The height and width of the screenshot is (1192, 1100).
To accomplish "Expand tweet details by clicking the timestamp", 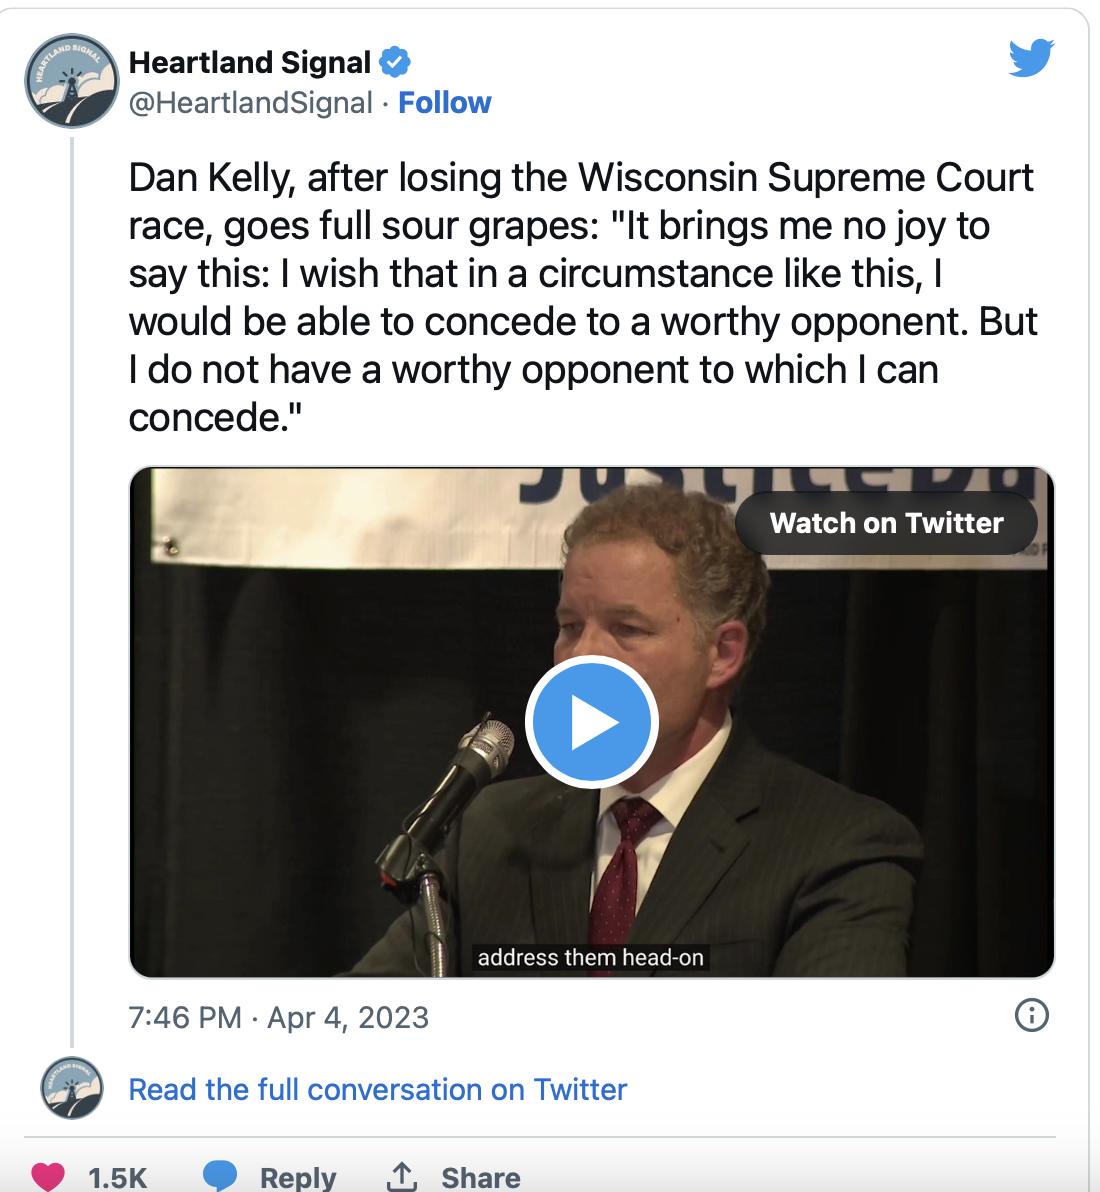I will pyautogui.click(x=277, y=1019).
